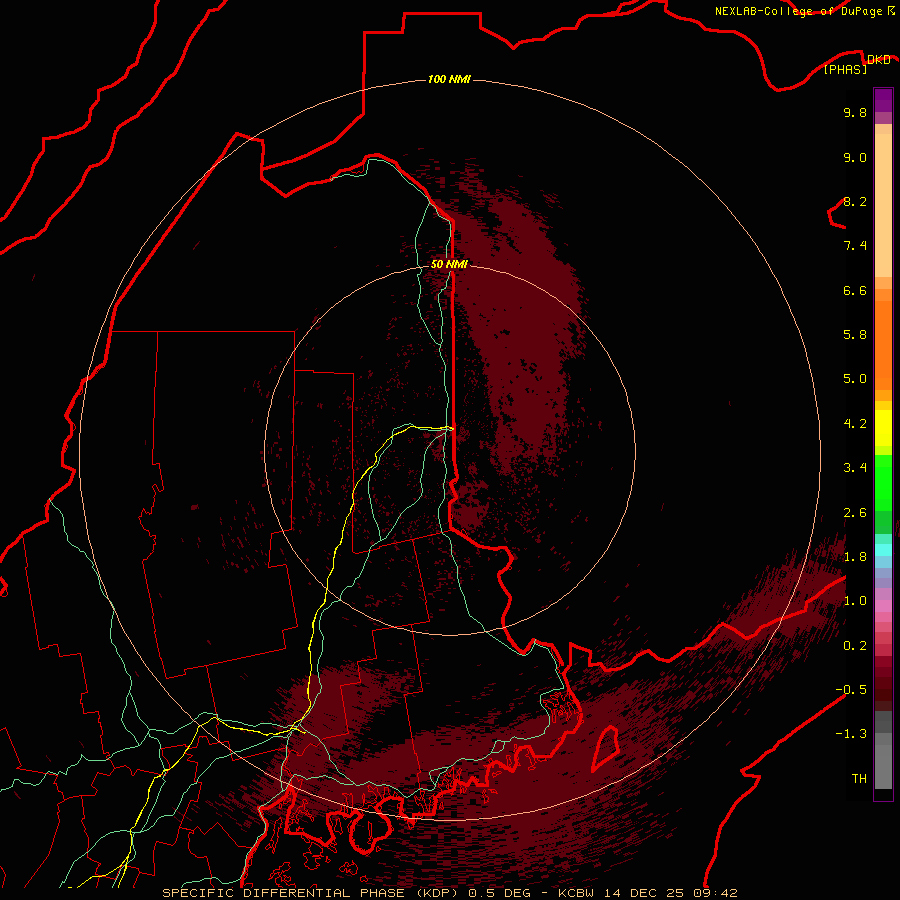
Task: Click the 5.0 value on the color scale
Action: point(855,379)
